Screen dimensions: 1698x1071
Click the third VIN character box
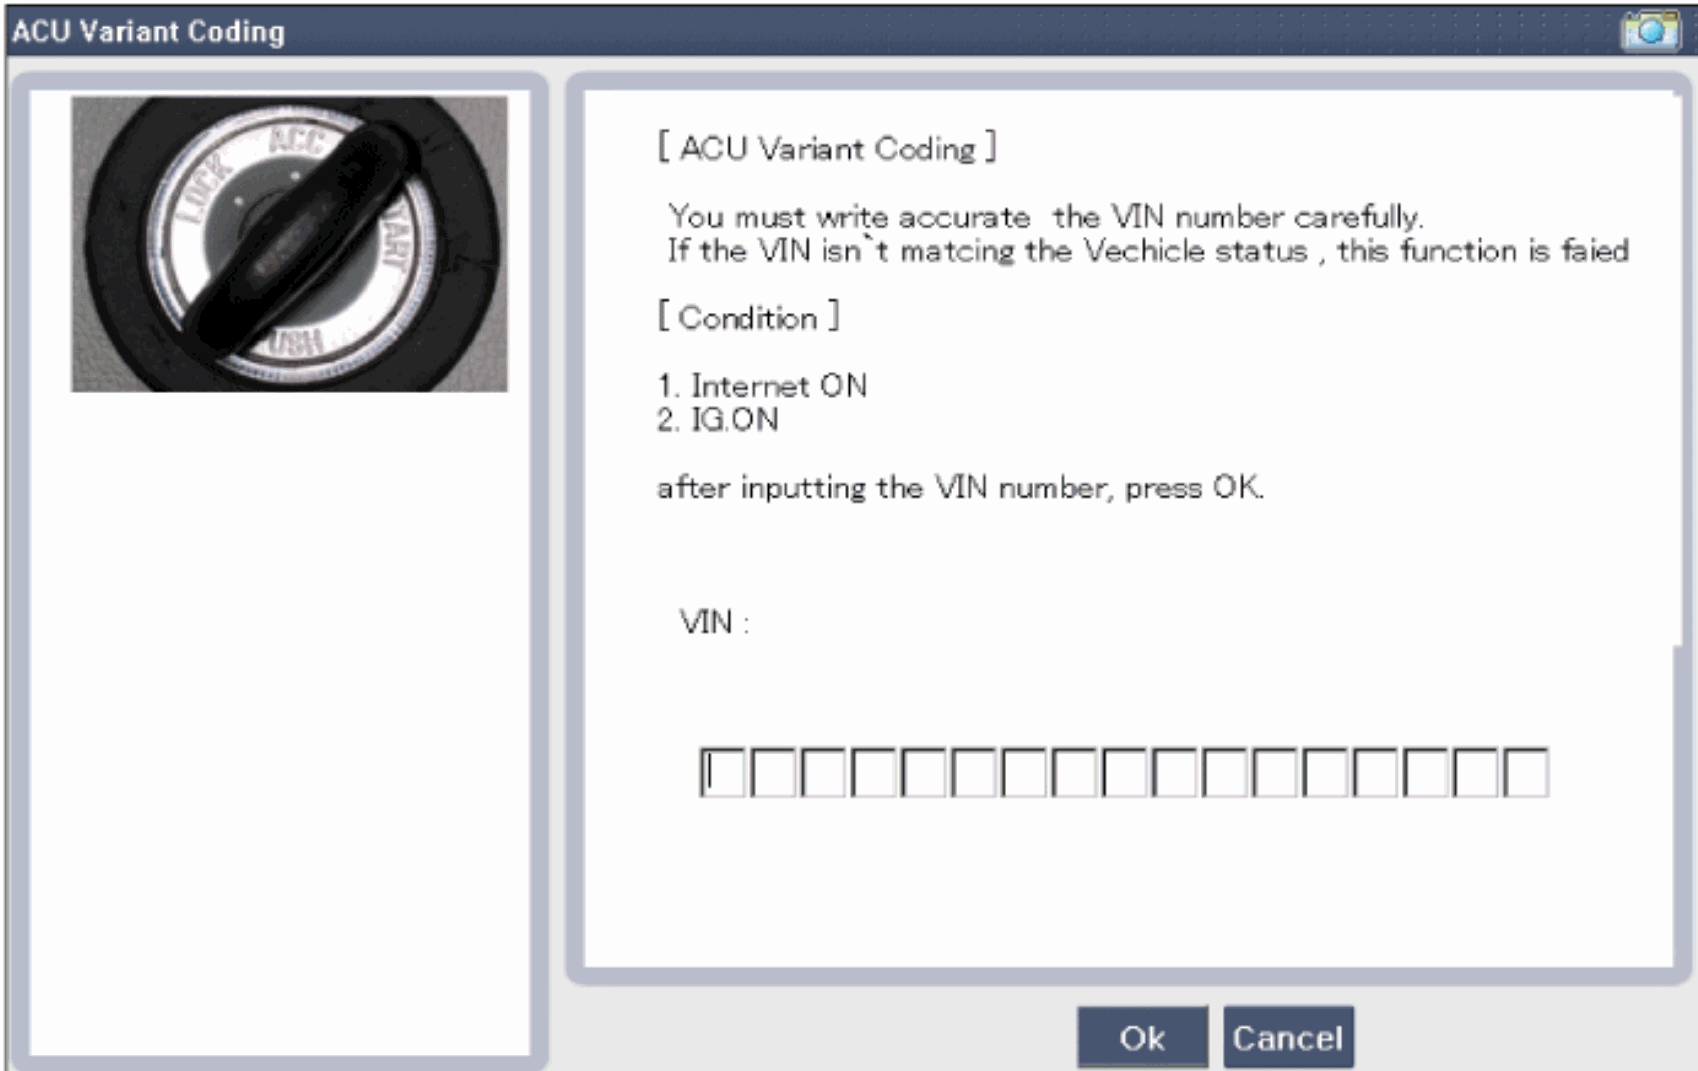823,772
